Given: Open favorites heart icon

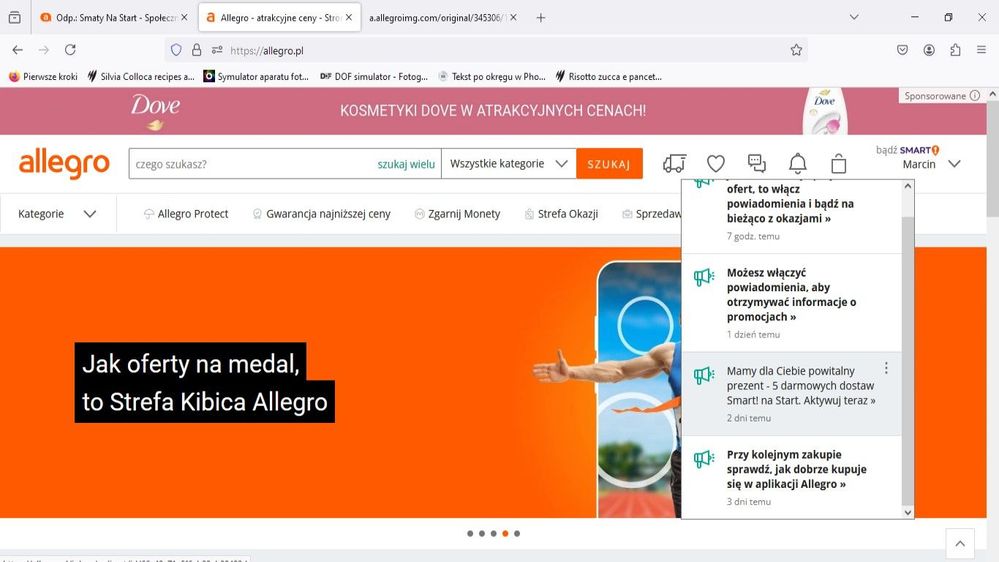Looking at the screenshot, I should click(x=715, y=164).
